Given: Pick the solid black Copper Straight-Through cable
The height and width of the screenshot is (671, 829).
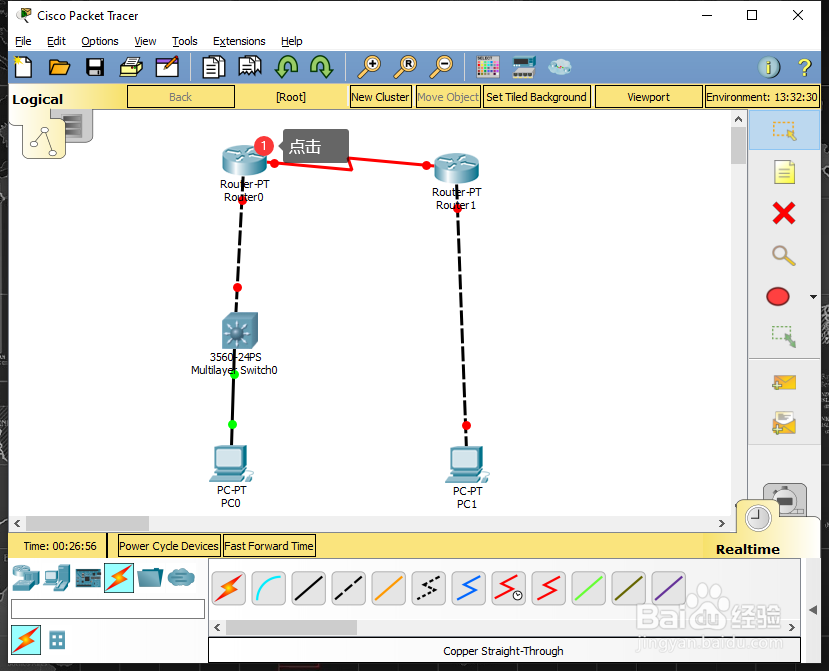Looking at the screenshot, I should pyautogui.click(x=309, y=588).
